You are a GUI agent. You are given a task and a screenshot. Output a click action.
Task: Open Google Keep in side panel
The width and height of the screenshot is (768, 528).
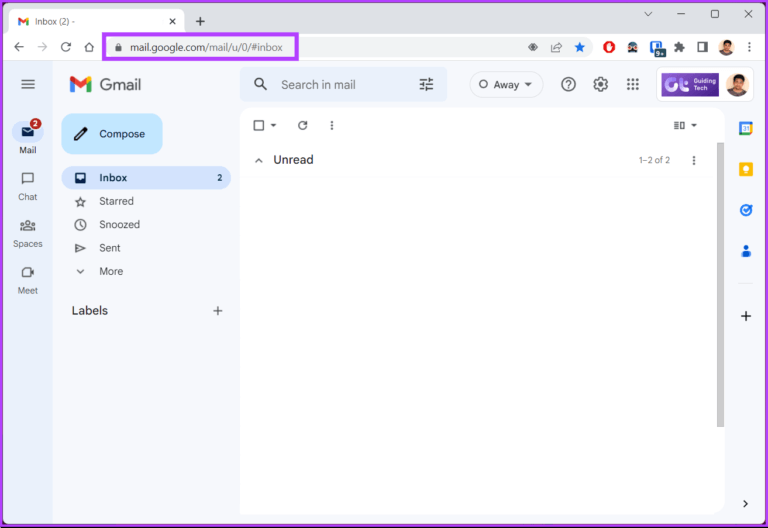coord(746,169)
